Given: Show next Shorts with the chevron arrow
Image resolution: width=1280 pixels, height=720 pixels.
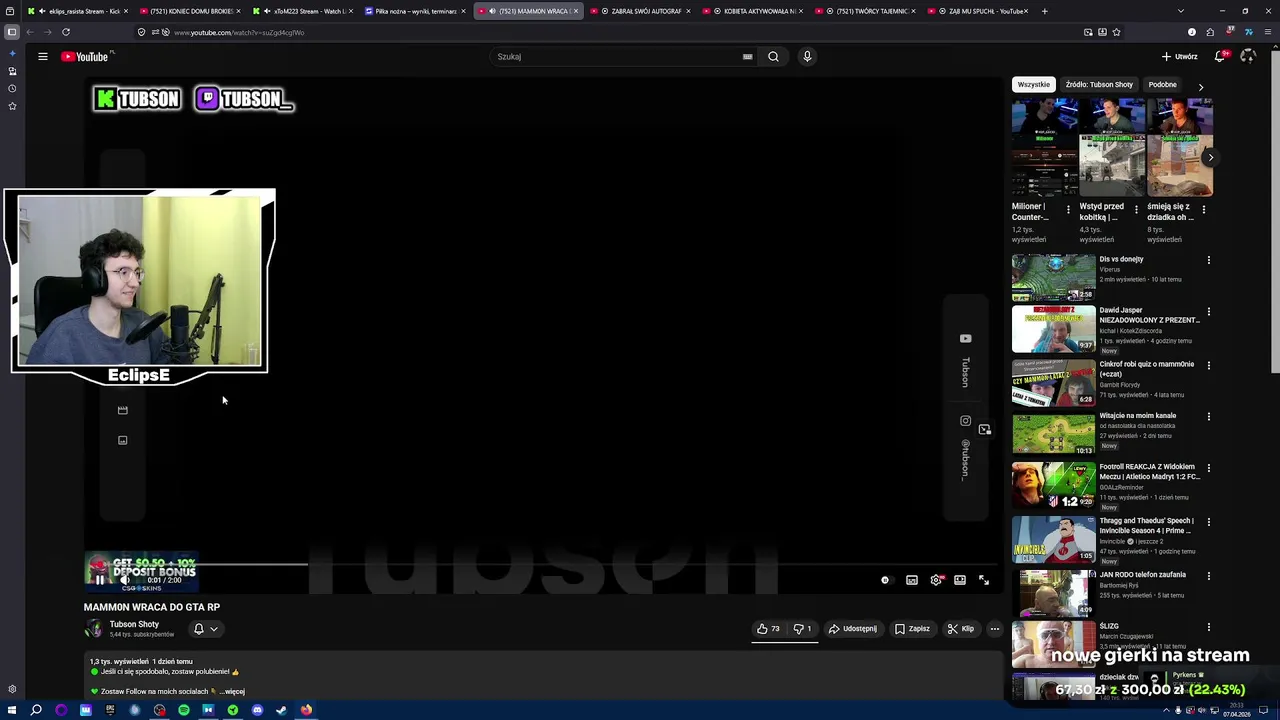Looking at the screenshot, I should (x=1210, y=158).
